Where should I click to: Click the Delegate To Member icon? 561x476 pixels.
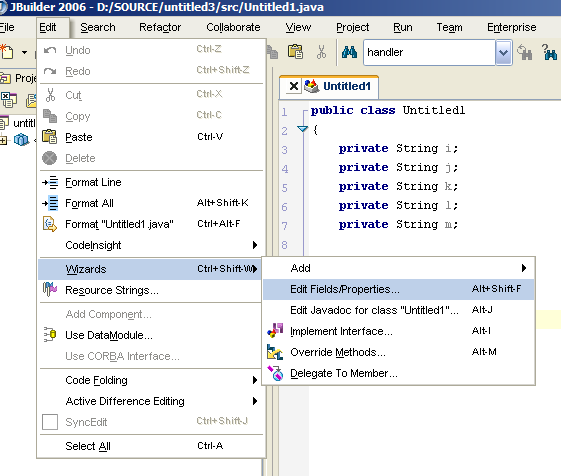point(275,373)
